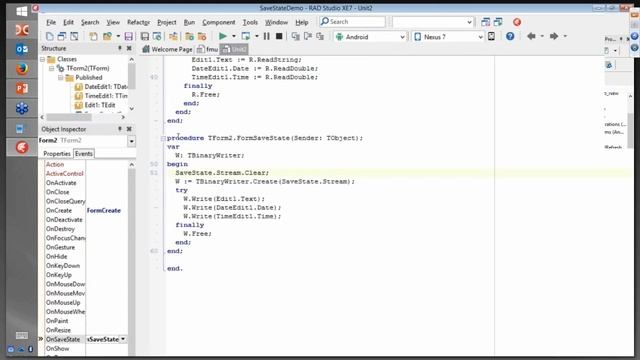Image resolution: width=640 pixels, height=360 pixels.
Task: Click the FormCreate handler value
Action: (104, 211)
